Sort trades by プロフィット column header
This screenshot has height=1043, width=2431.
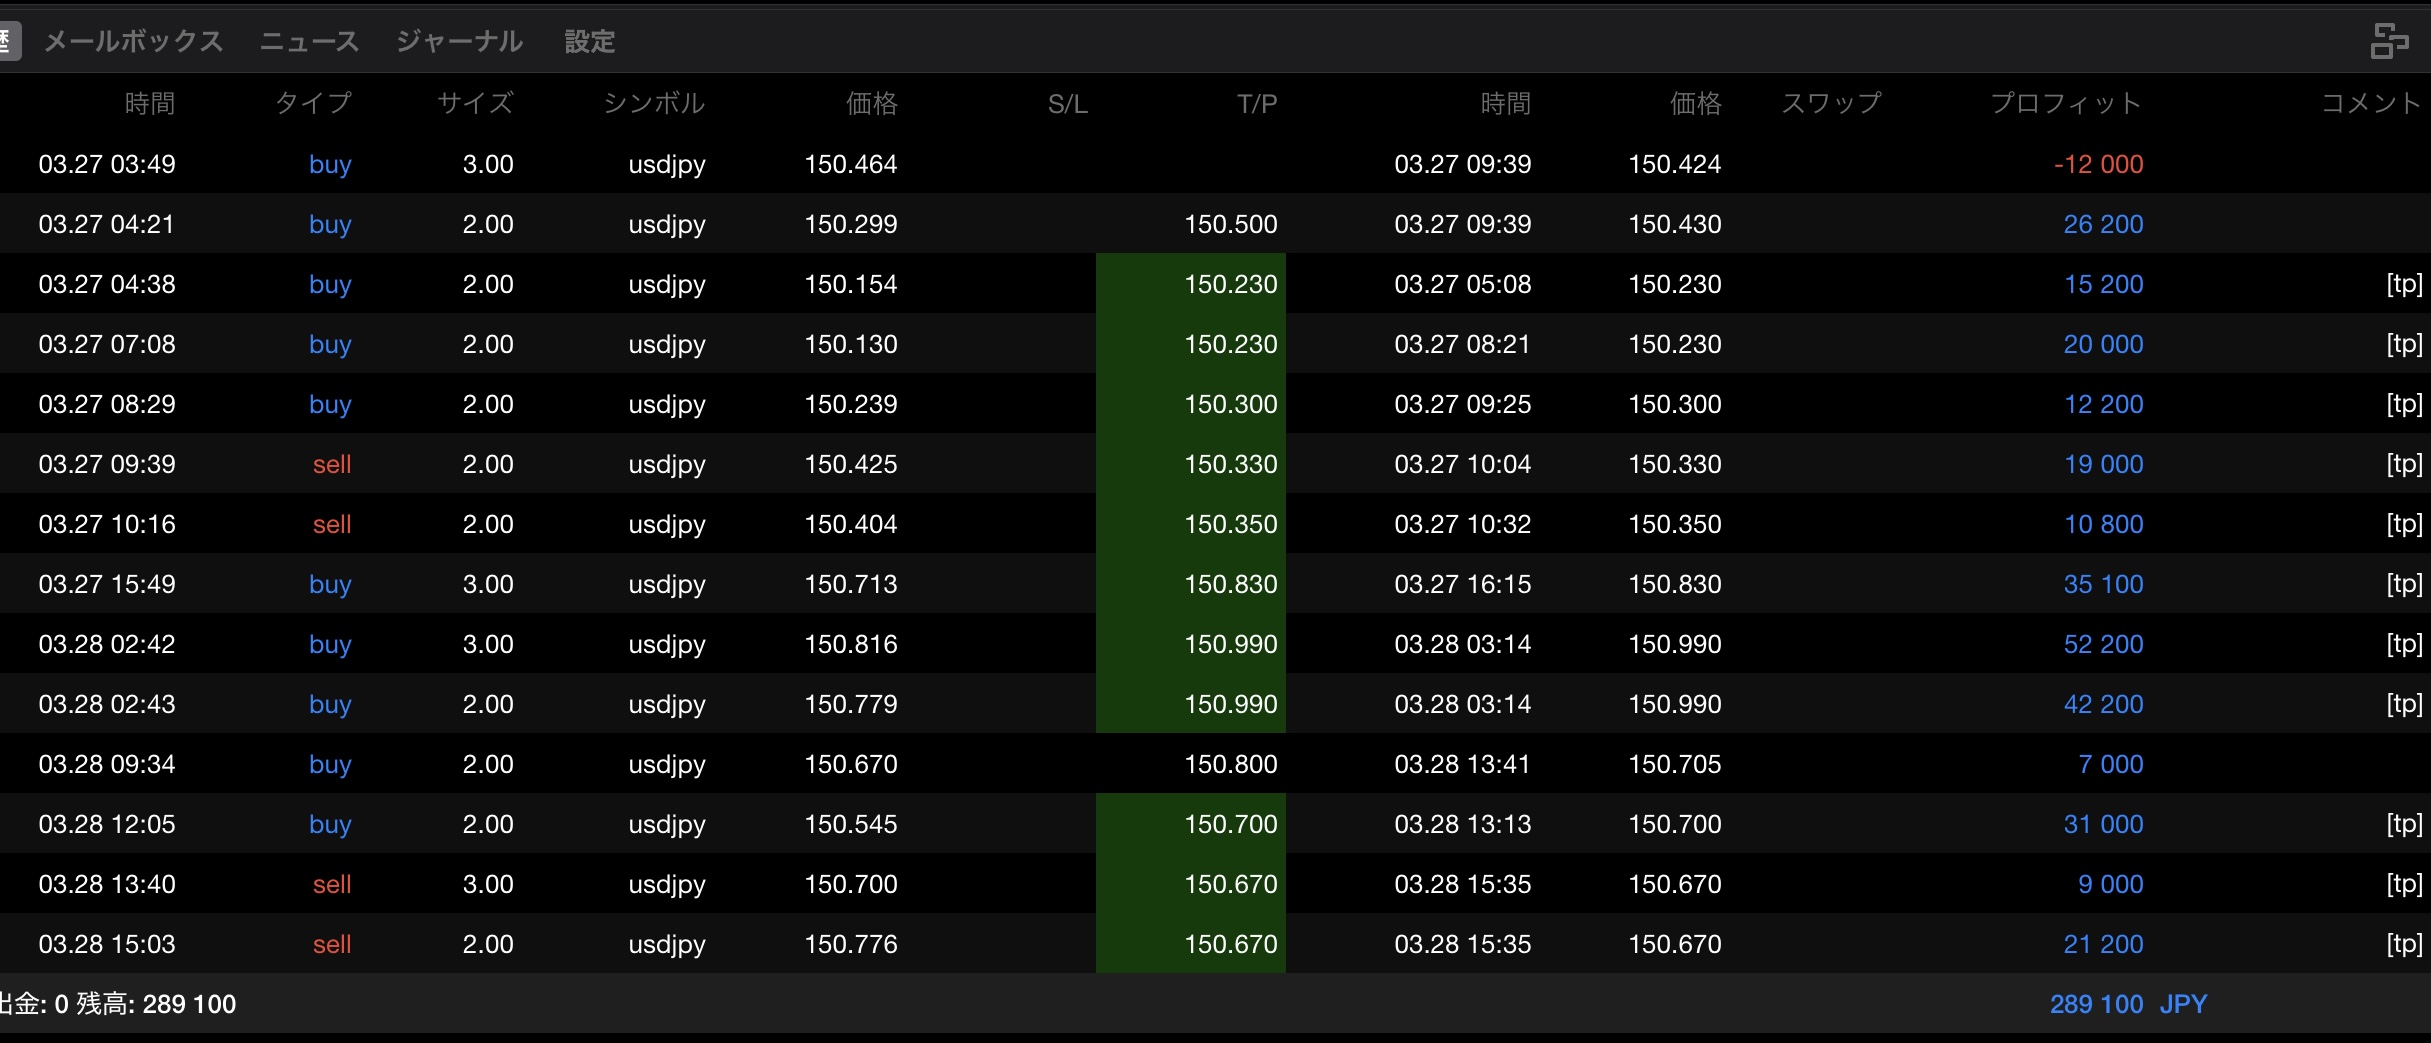tap(2065, 103)
